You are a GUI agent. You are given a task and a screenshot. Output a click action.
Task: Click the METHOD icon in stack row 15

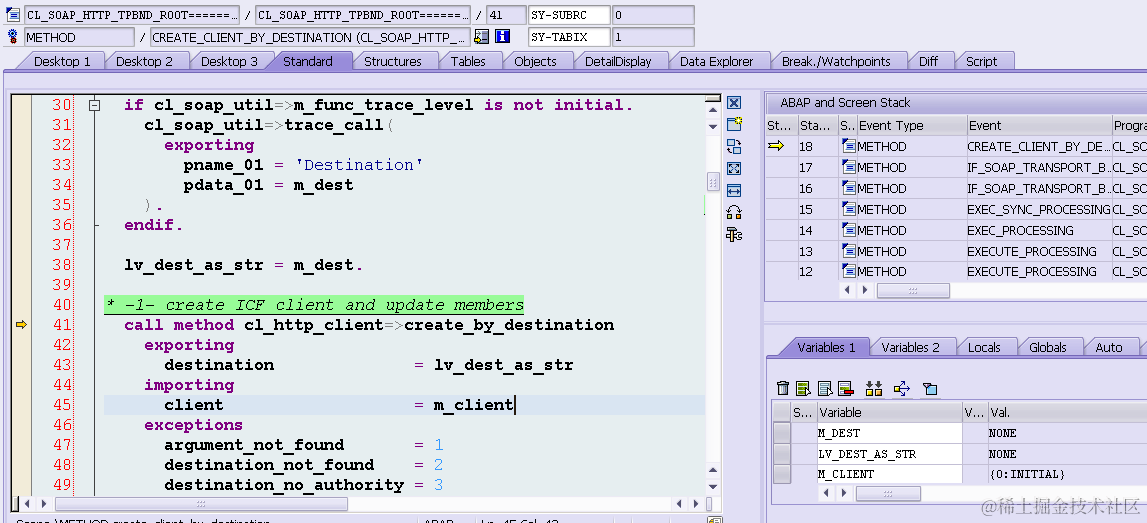[848, 209]
